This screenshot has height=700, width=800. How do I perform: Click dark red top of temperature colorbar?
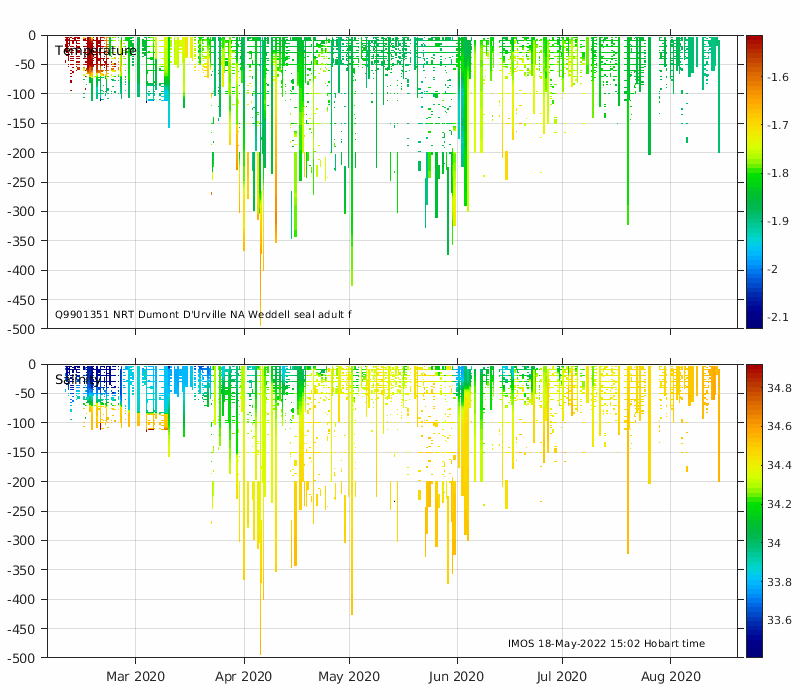(754, 40)
